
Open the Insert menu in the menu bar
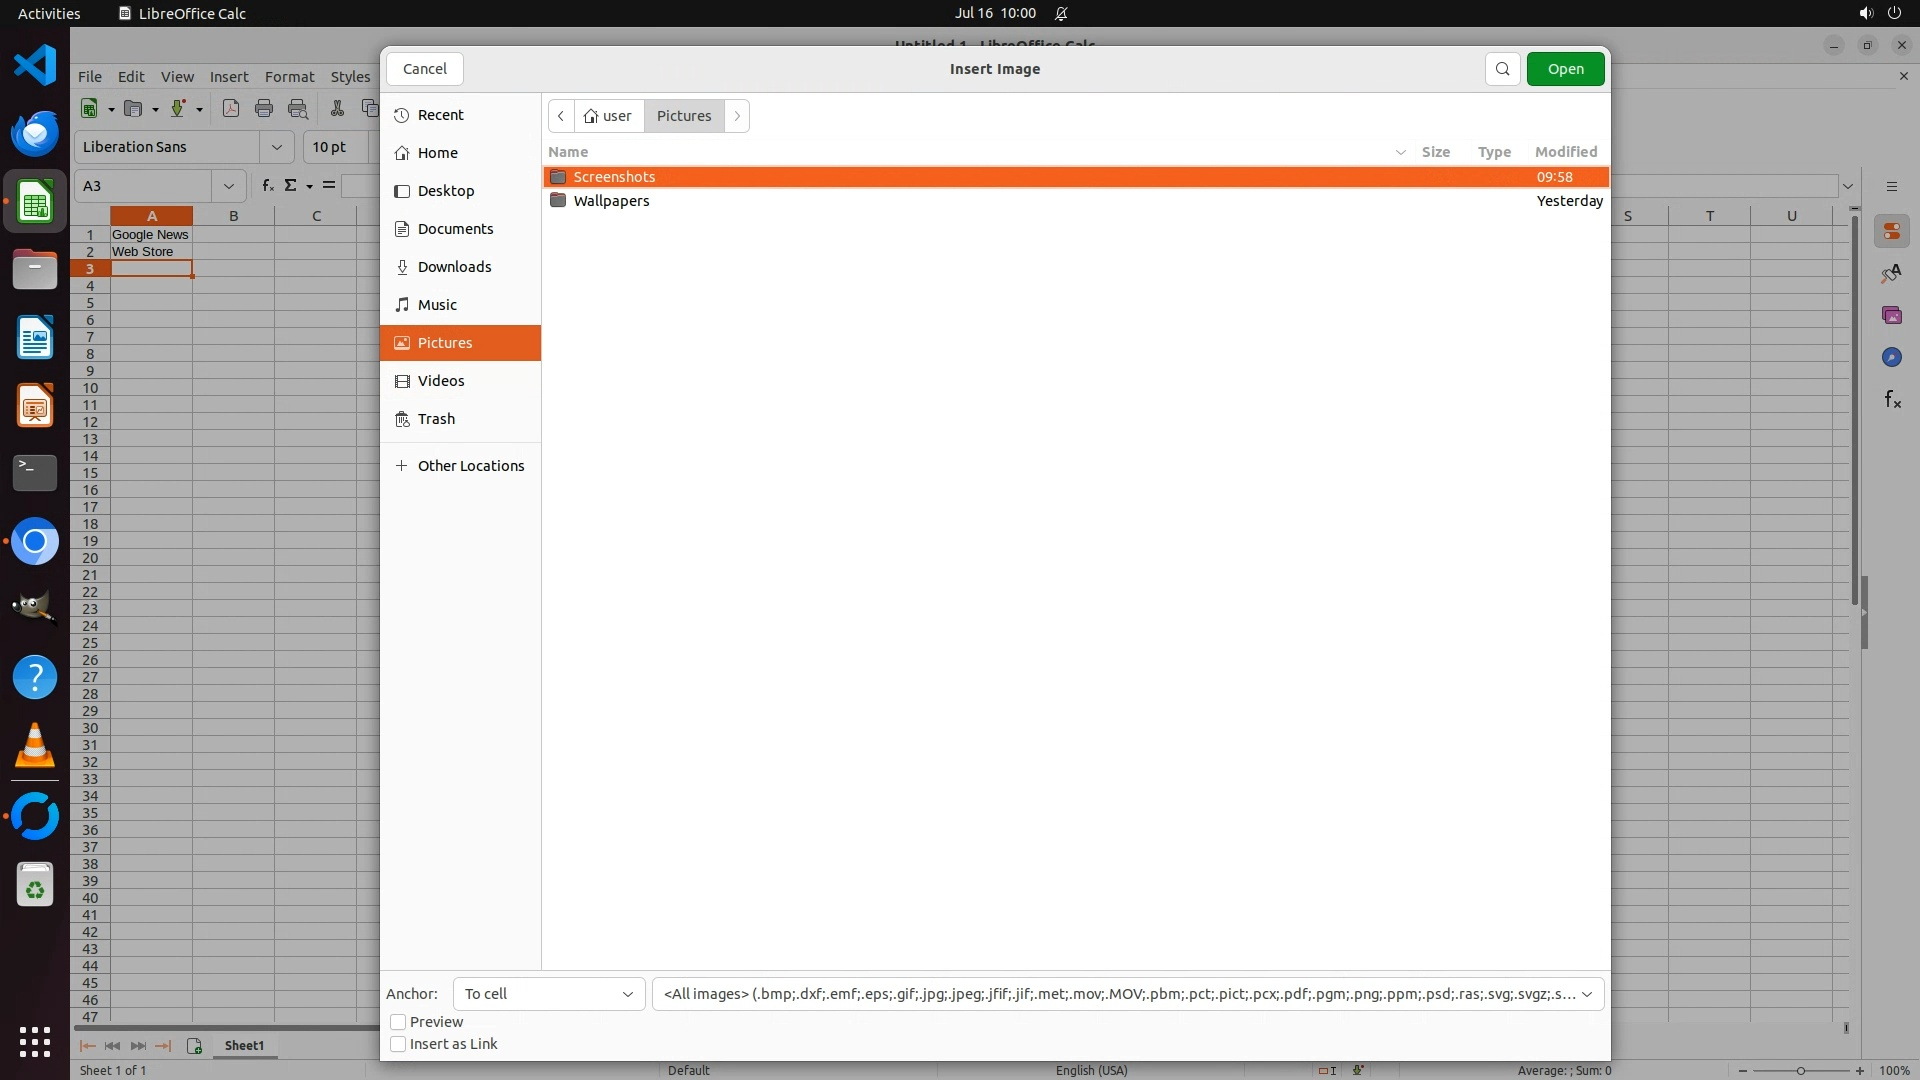pos(229,77)
